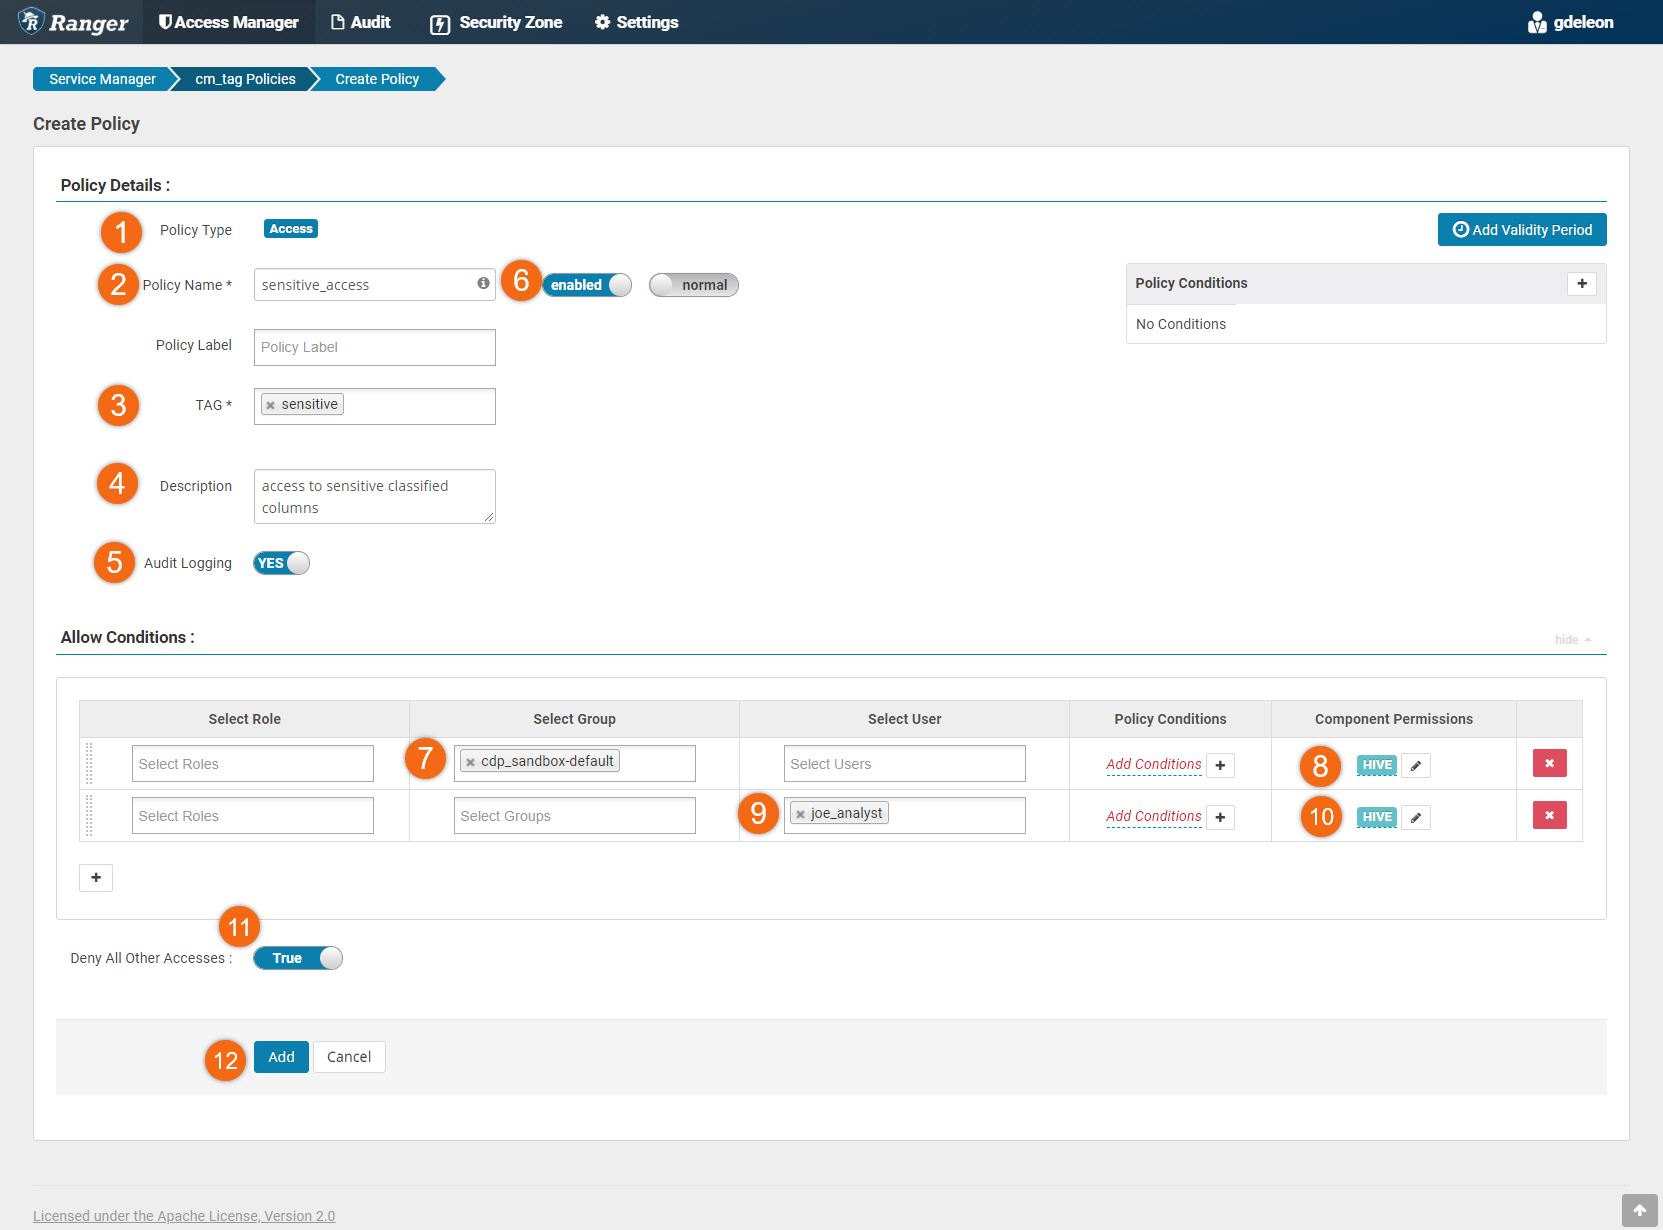Click Add to save the policy
This screenshot has width=1663, height=1230.
pyautogui.click(x=281, y=1057)
